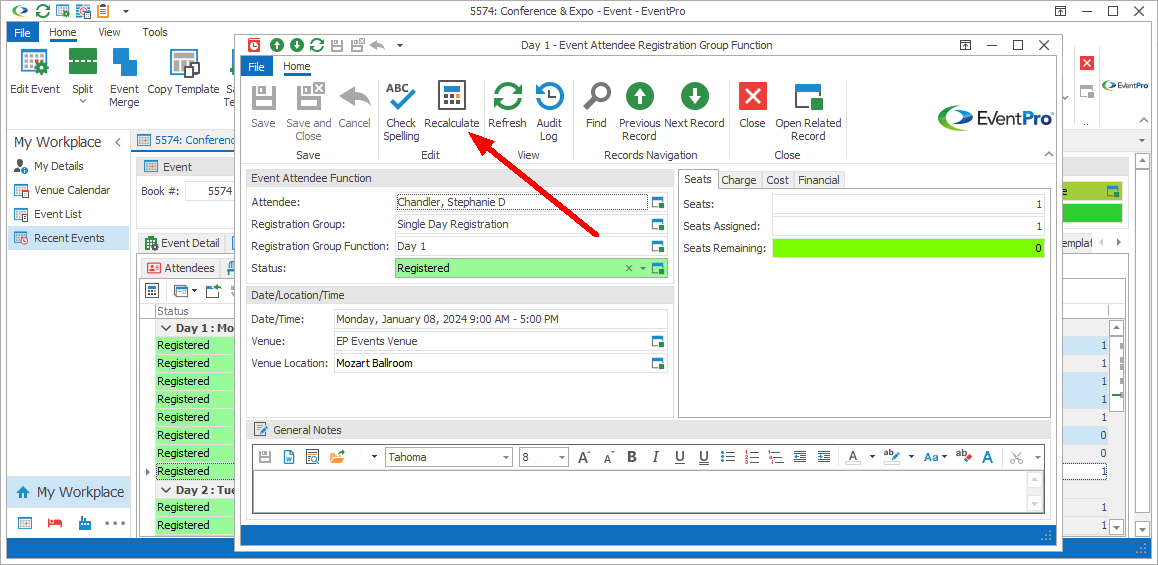Screen dimensions: 1158x565
Task: Click the dialog's quick access down arrow icon
Action: [x=297, y=45]
